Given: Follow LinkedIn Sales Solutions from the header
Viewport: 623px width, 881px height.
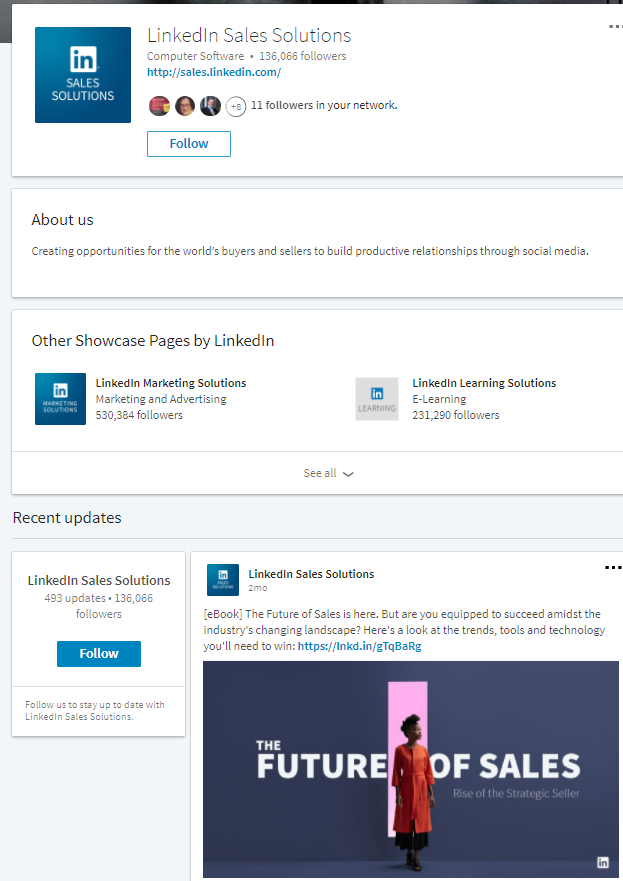Looking at the screenshot, I should pos(188,143).
